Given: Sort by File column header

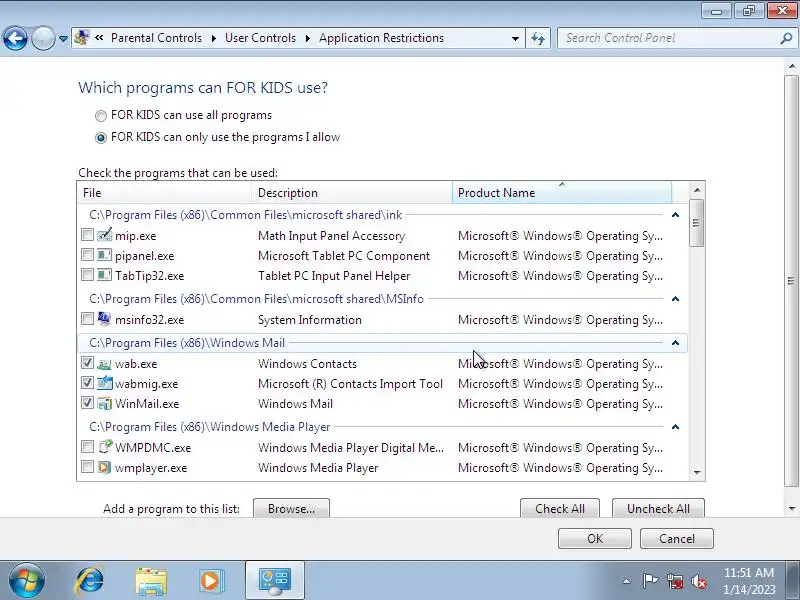Looking at the screenshot, I should point(164,193).
